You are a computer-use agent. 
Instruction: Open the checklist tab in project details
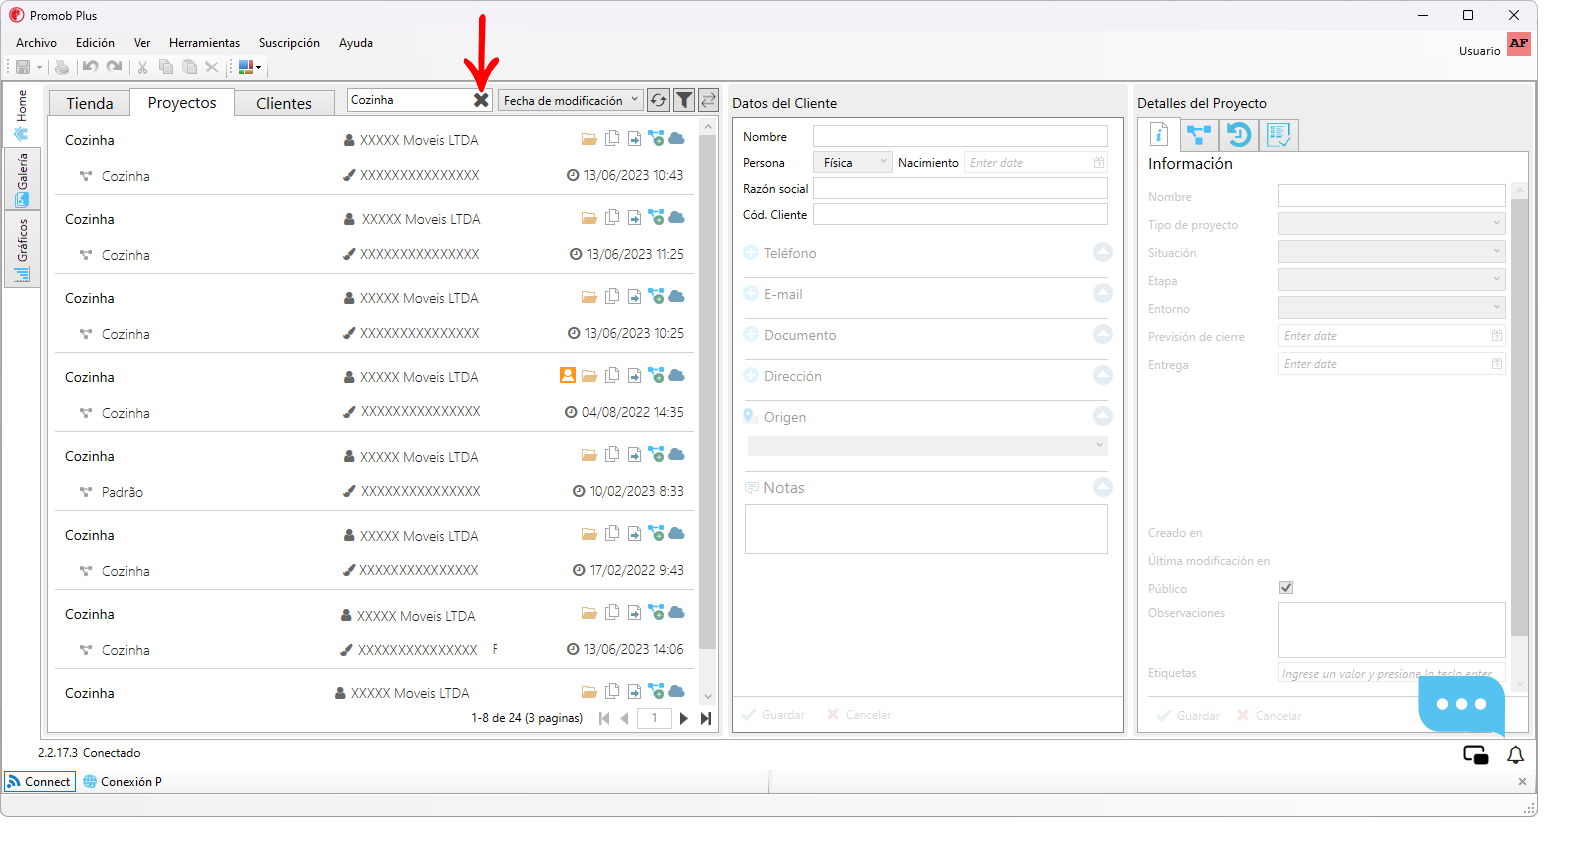click(x=1279, y=134)
